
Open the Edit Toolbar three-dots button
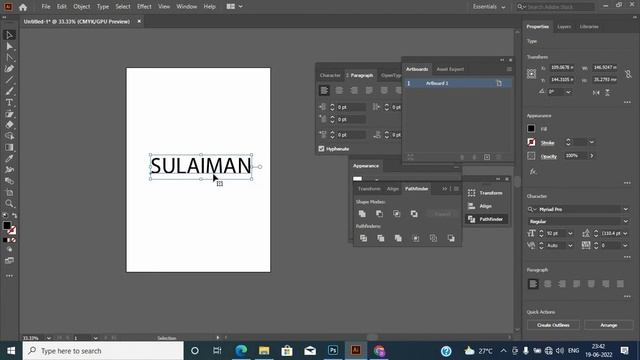(9, 276)
